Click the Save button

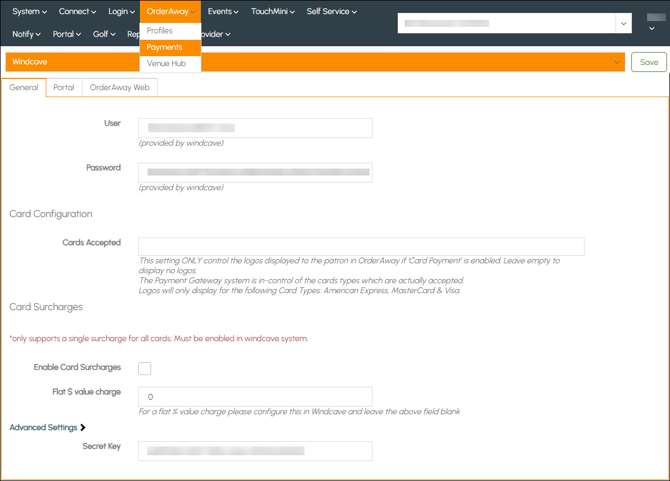click(649, 62)
